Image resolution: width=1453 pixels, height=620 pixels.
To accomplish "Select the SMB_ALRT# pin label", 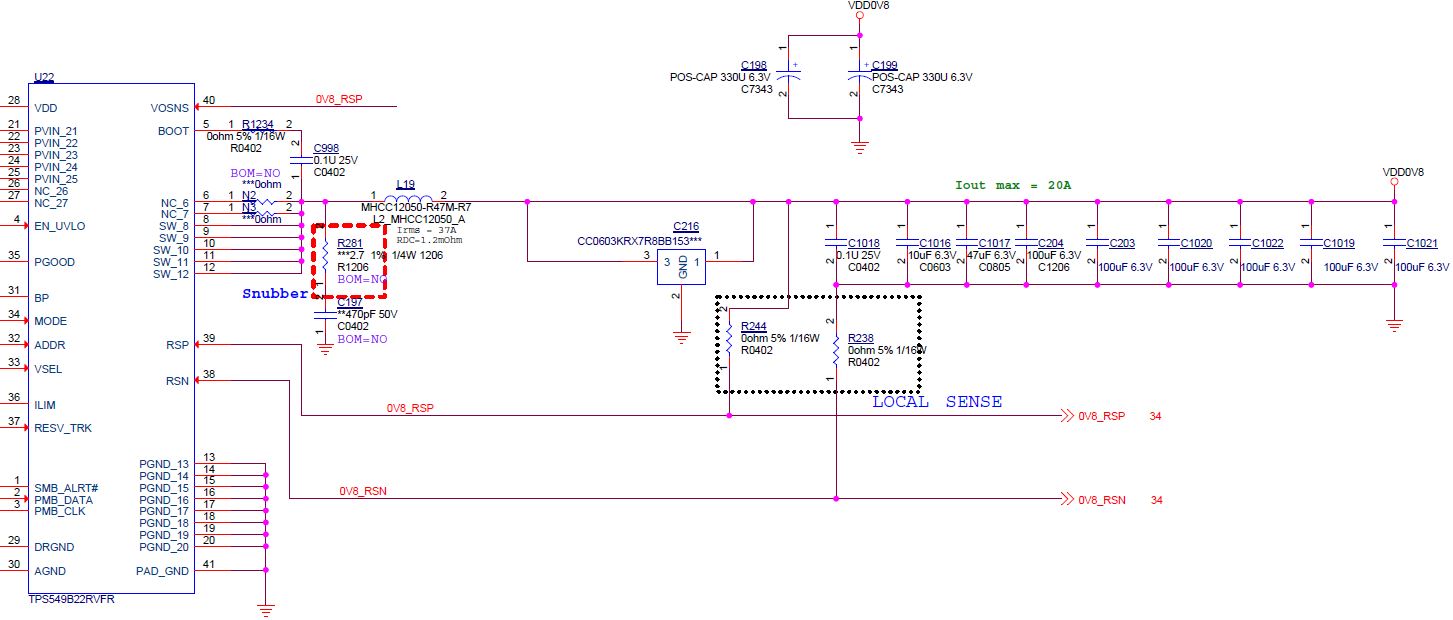I will tap(66, 488).
